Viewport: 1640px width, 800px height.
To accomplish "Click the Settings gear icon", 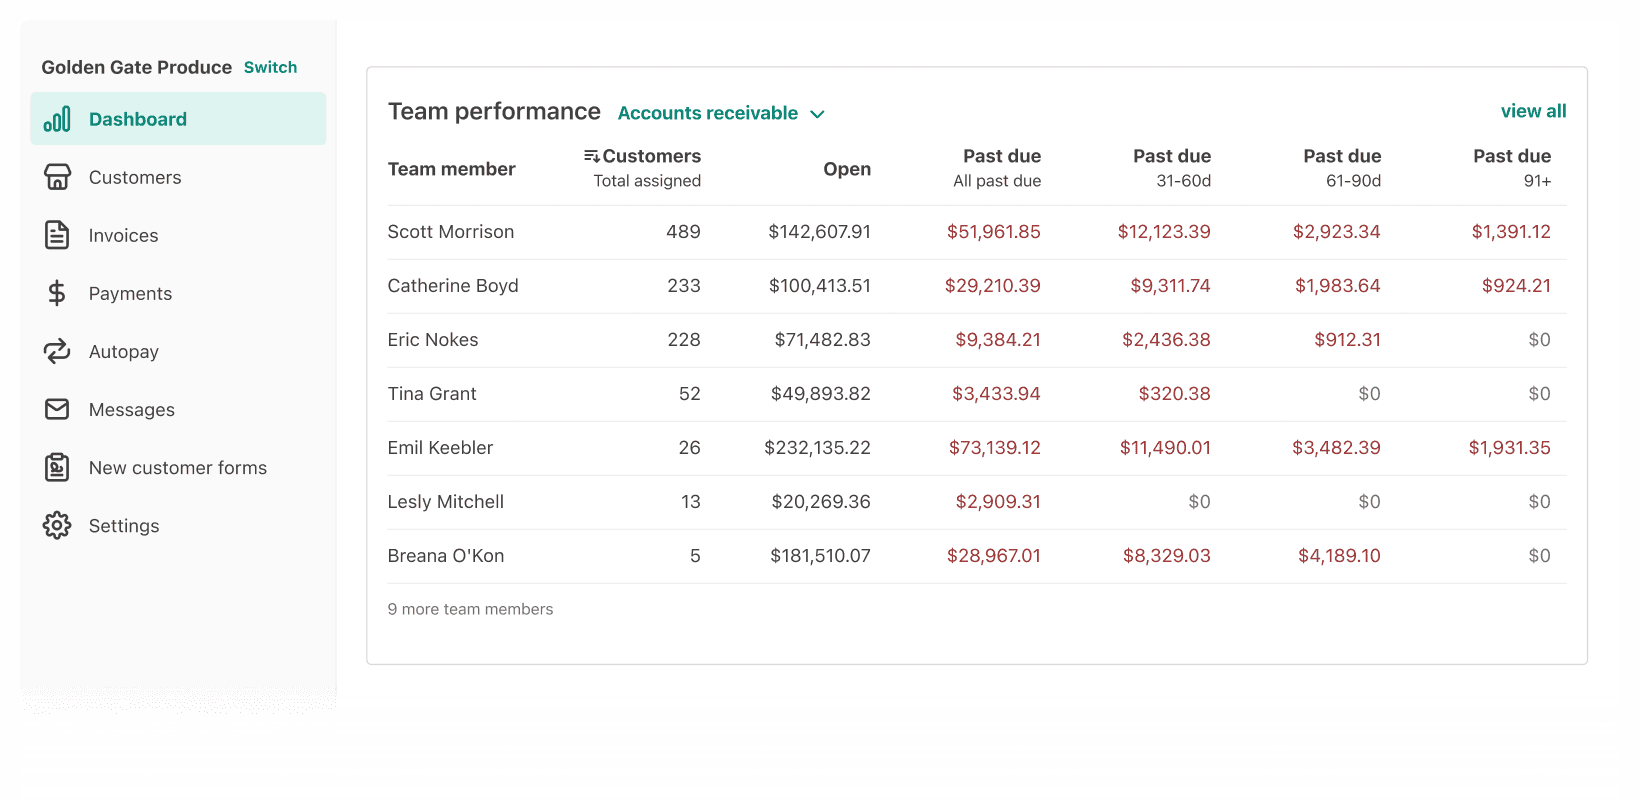I will point(57,525).
